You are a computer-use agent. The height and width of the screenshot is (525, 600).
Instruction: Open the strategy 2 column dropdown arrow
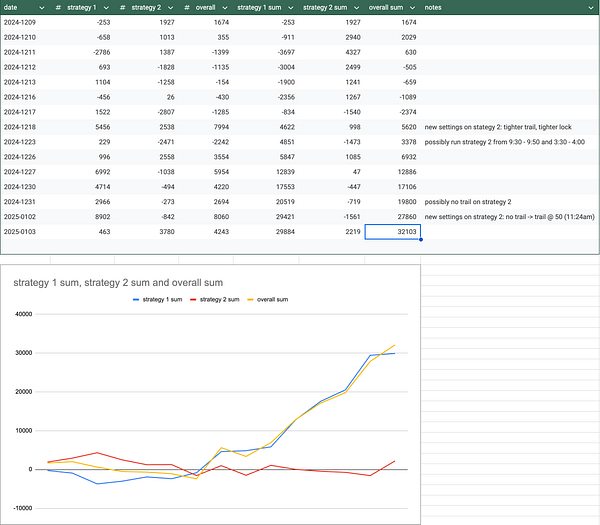[170, 8]
